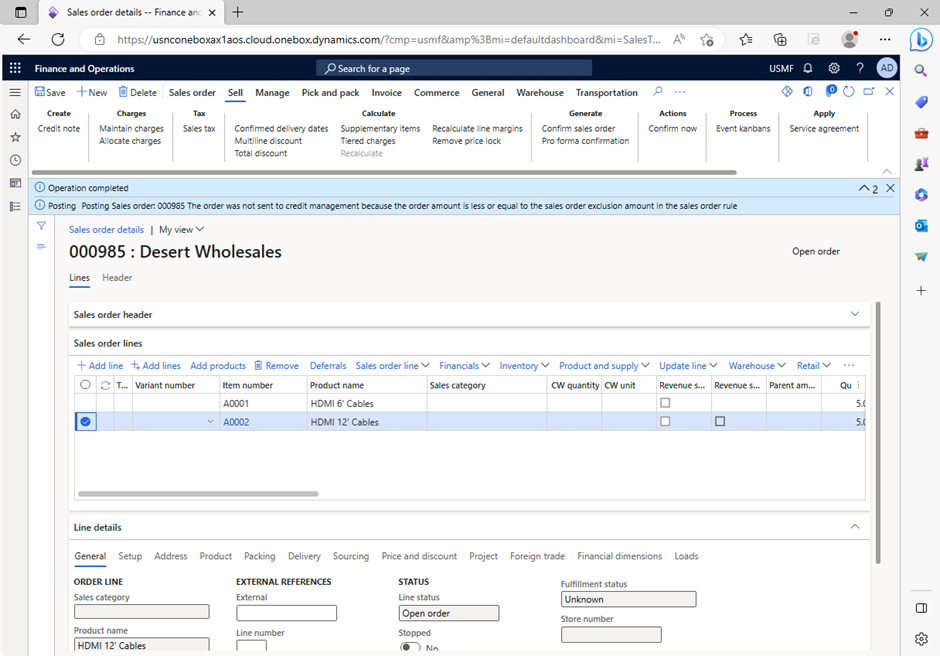Open the form in a new window
The height and width of the screenshot is (656, 940).
coord(867,91)
